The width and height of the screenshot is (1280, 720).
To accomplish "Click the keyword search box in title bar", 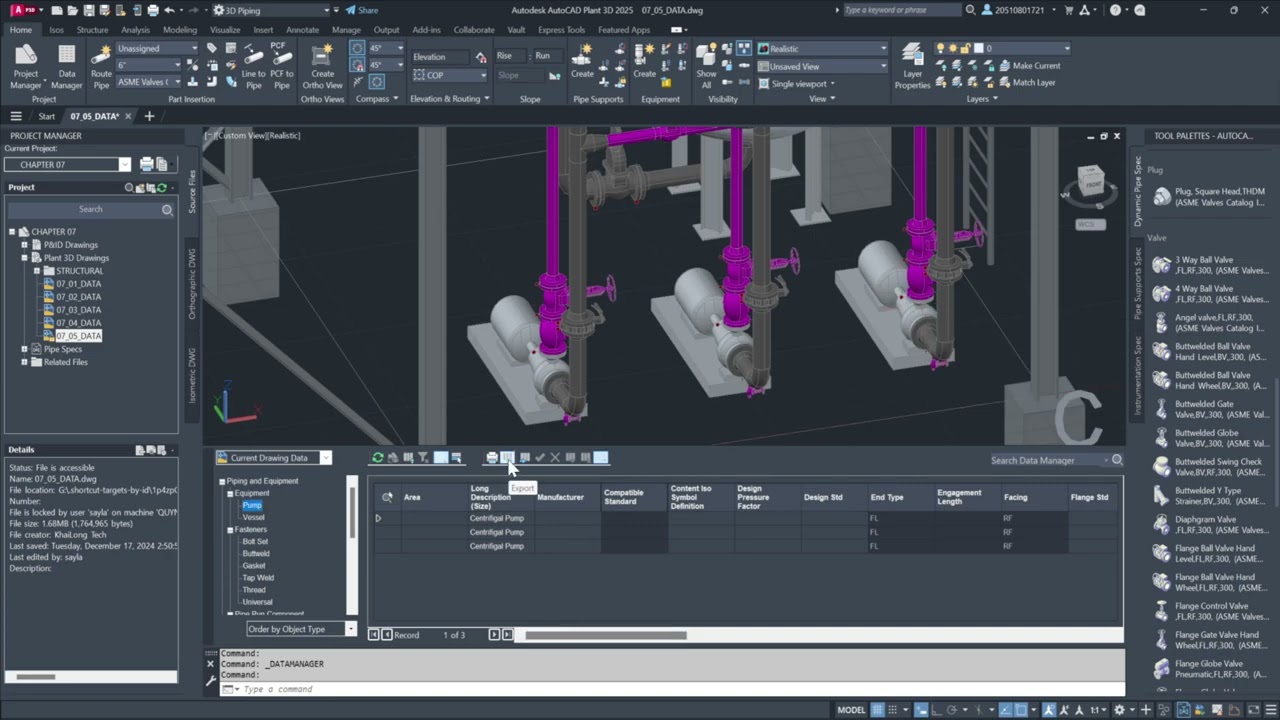I will (900, 10).
